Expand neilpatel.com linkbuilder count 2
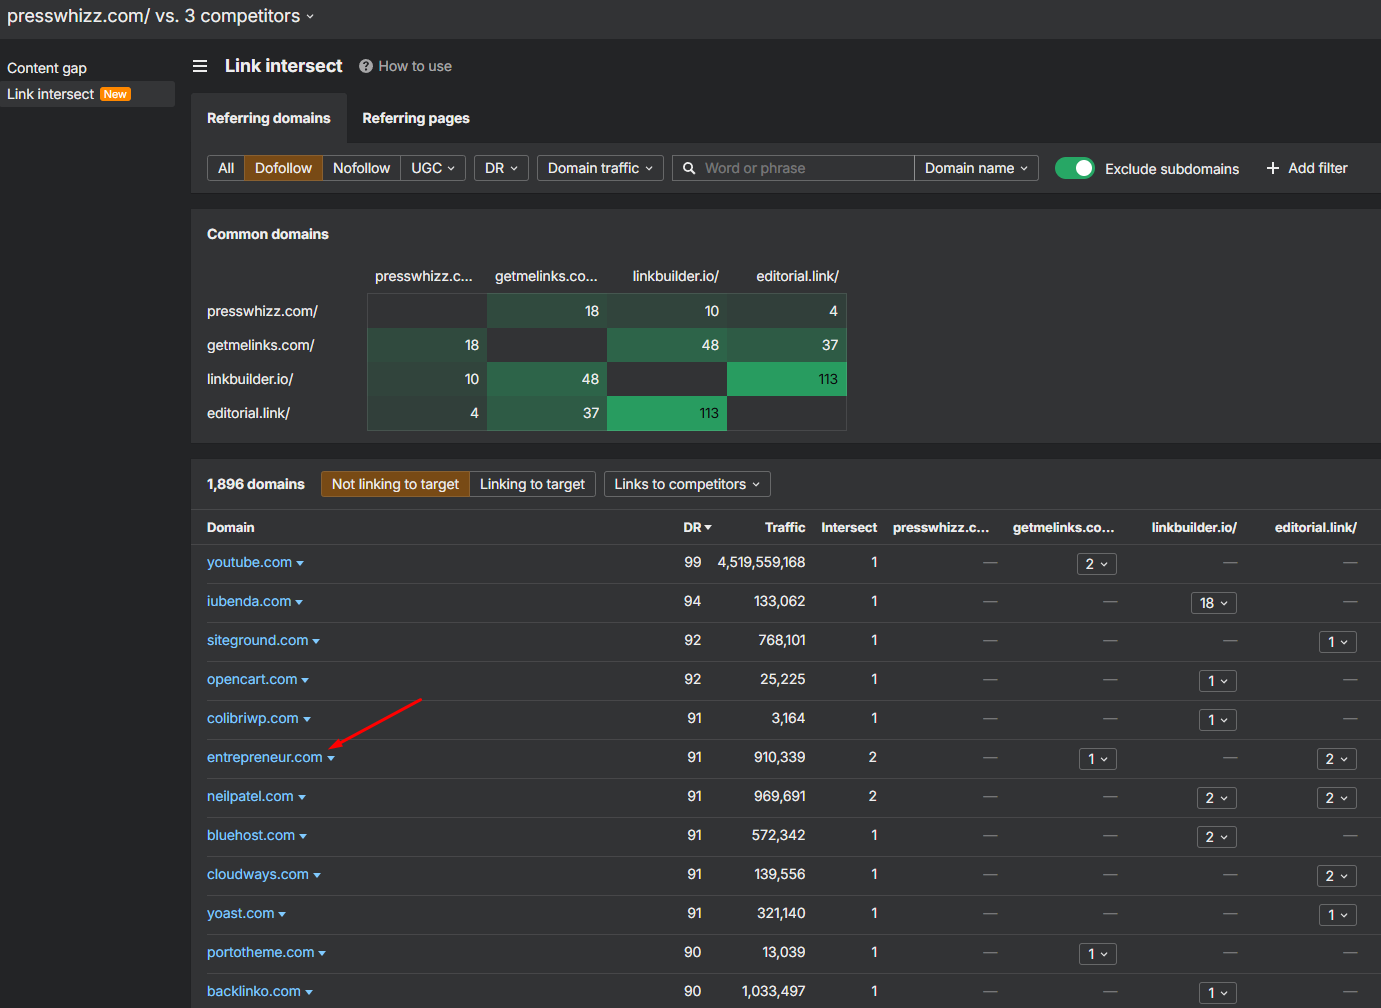 click(x=1217, y=798)
